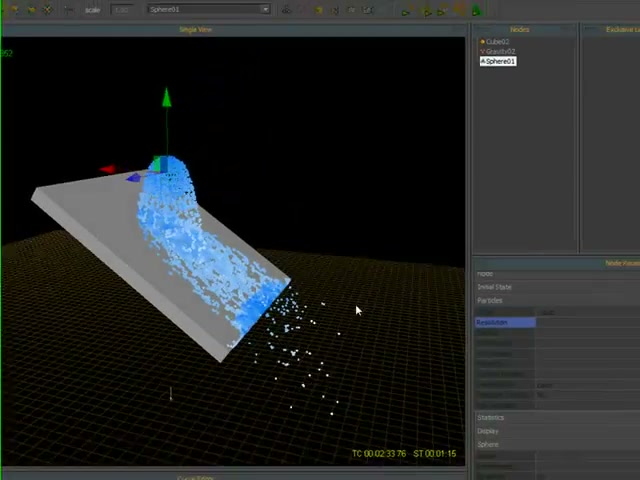Click the yellow square icon in top toolbar
The image size is (640, 480).
coord(318,10)
